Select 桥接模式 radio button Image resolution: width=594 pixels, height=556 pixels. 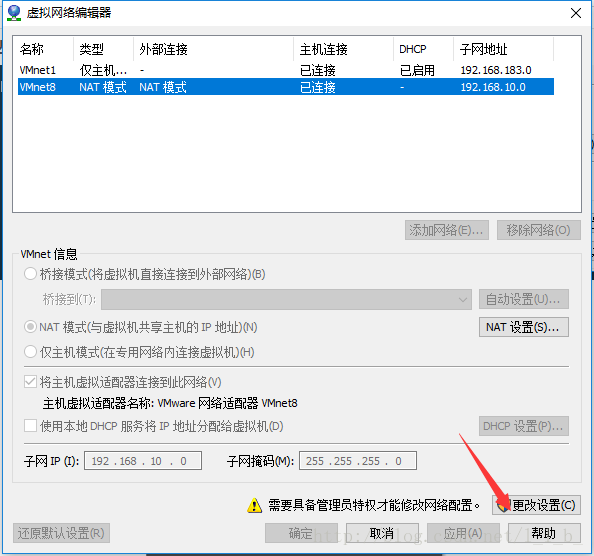tap(30, 274)
